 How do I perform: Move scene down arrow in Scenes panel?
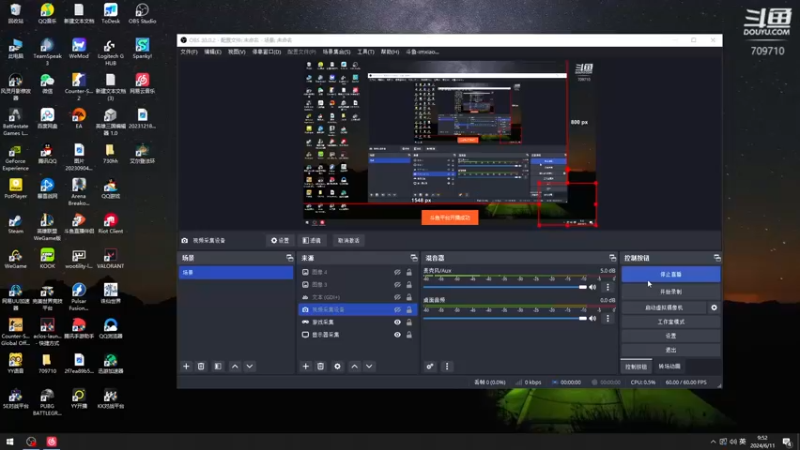point(249,366)
